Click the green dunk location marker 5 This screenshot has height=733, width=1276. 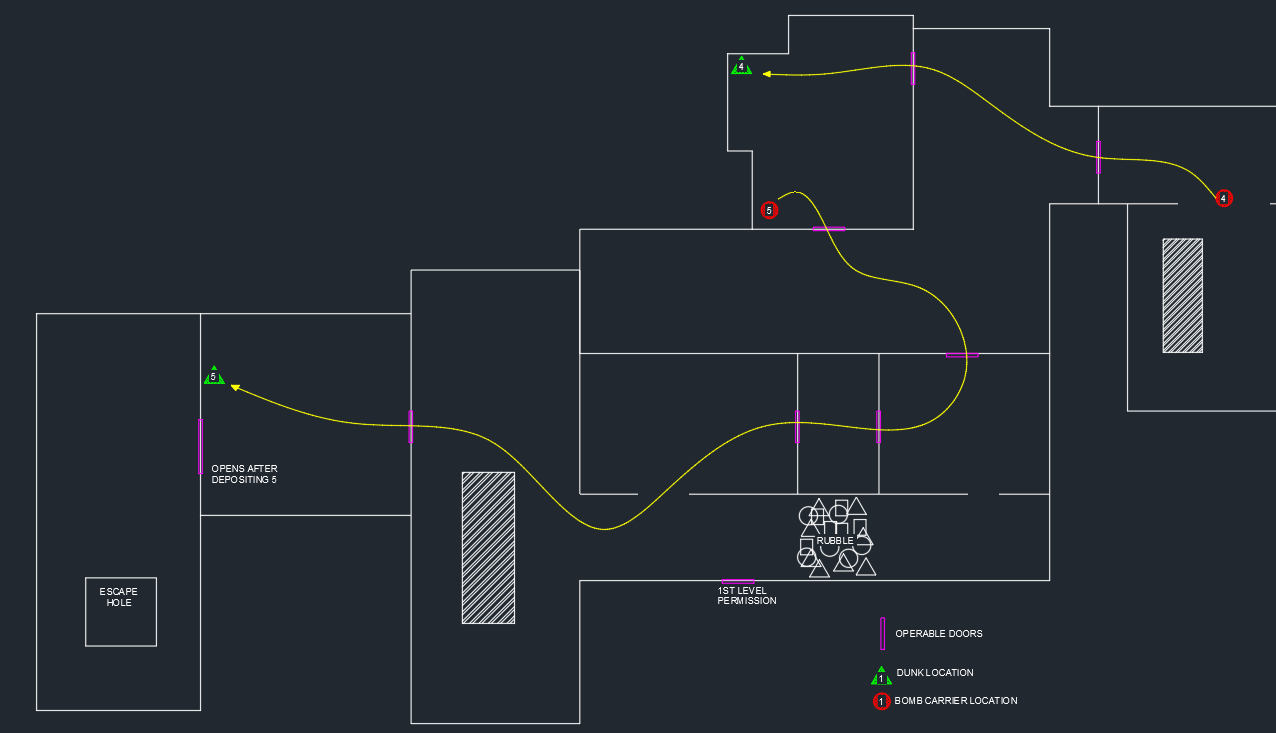[213, 377]
